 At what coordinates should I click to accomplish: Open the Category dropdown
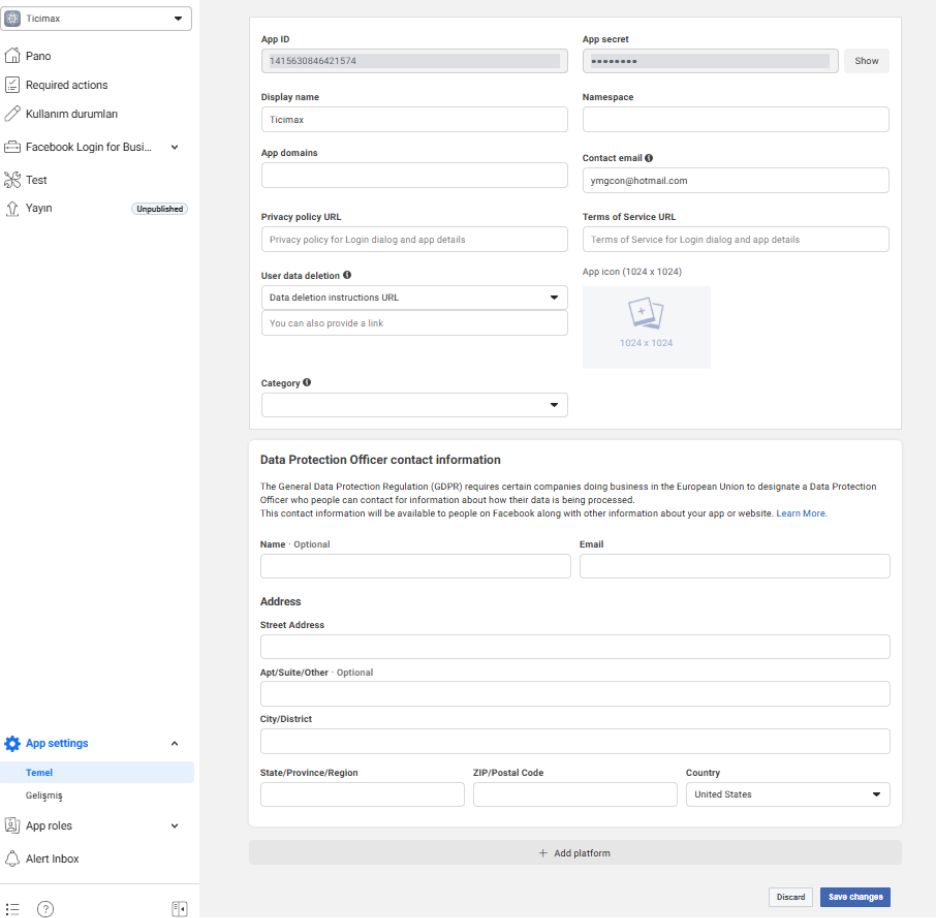pos(414,405)
